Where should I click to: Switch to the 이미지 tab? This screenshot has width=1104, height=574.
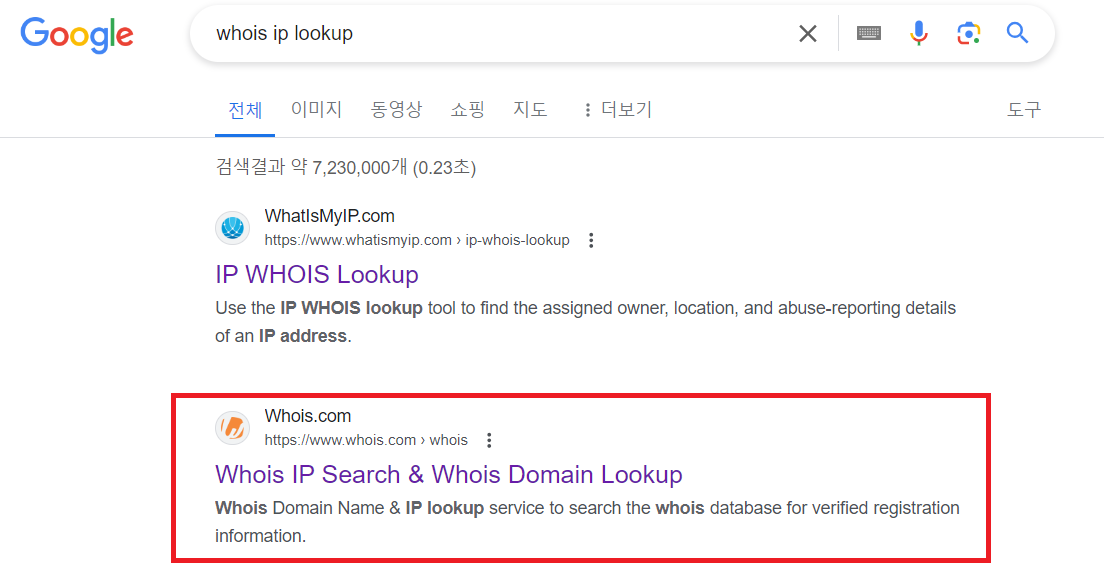[x=316, y=110]
